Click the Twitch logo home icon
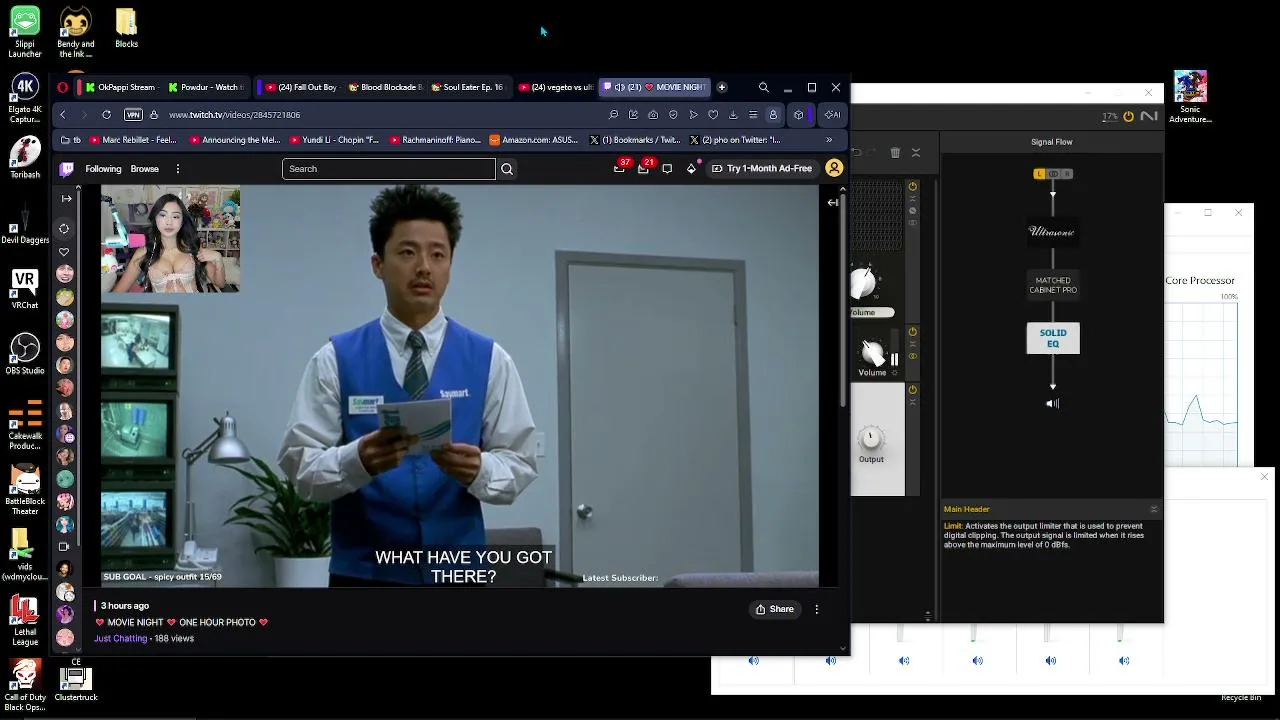 67,169
